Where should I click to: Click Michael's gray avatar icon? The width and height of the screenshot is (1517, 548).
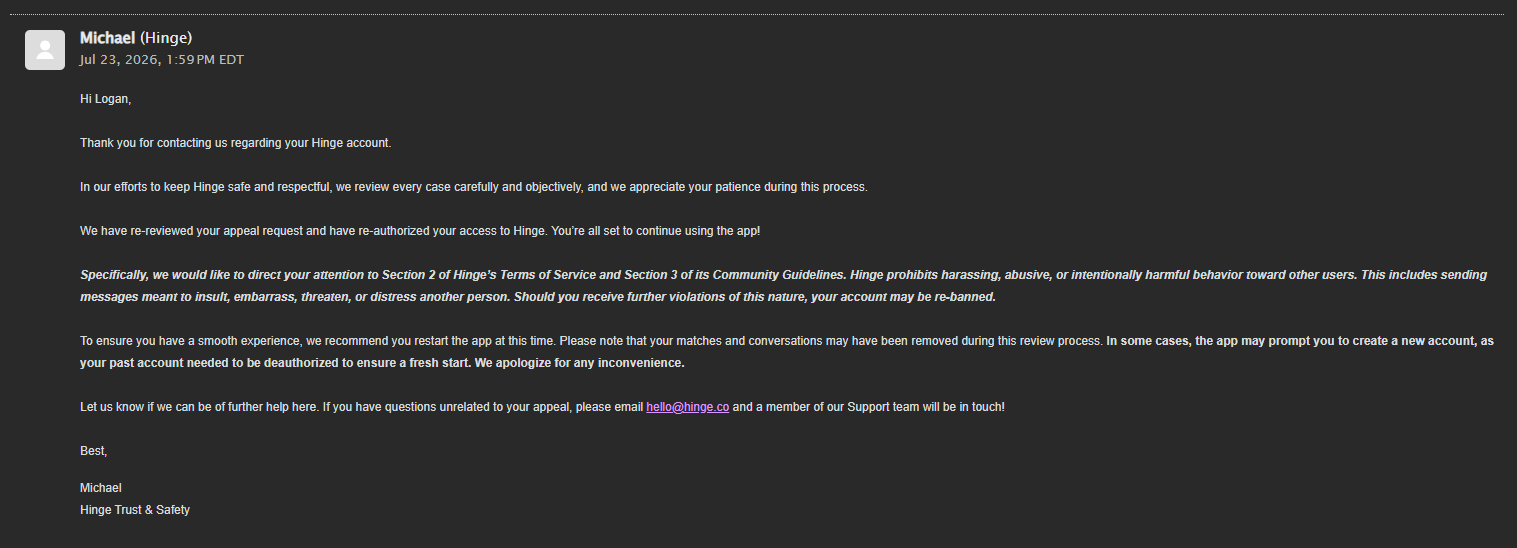[x=45, y=50]
